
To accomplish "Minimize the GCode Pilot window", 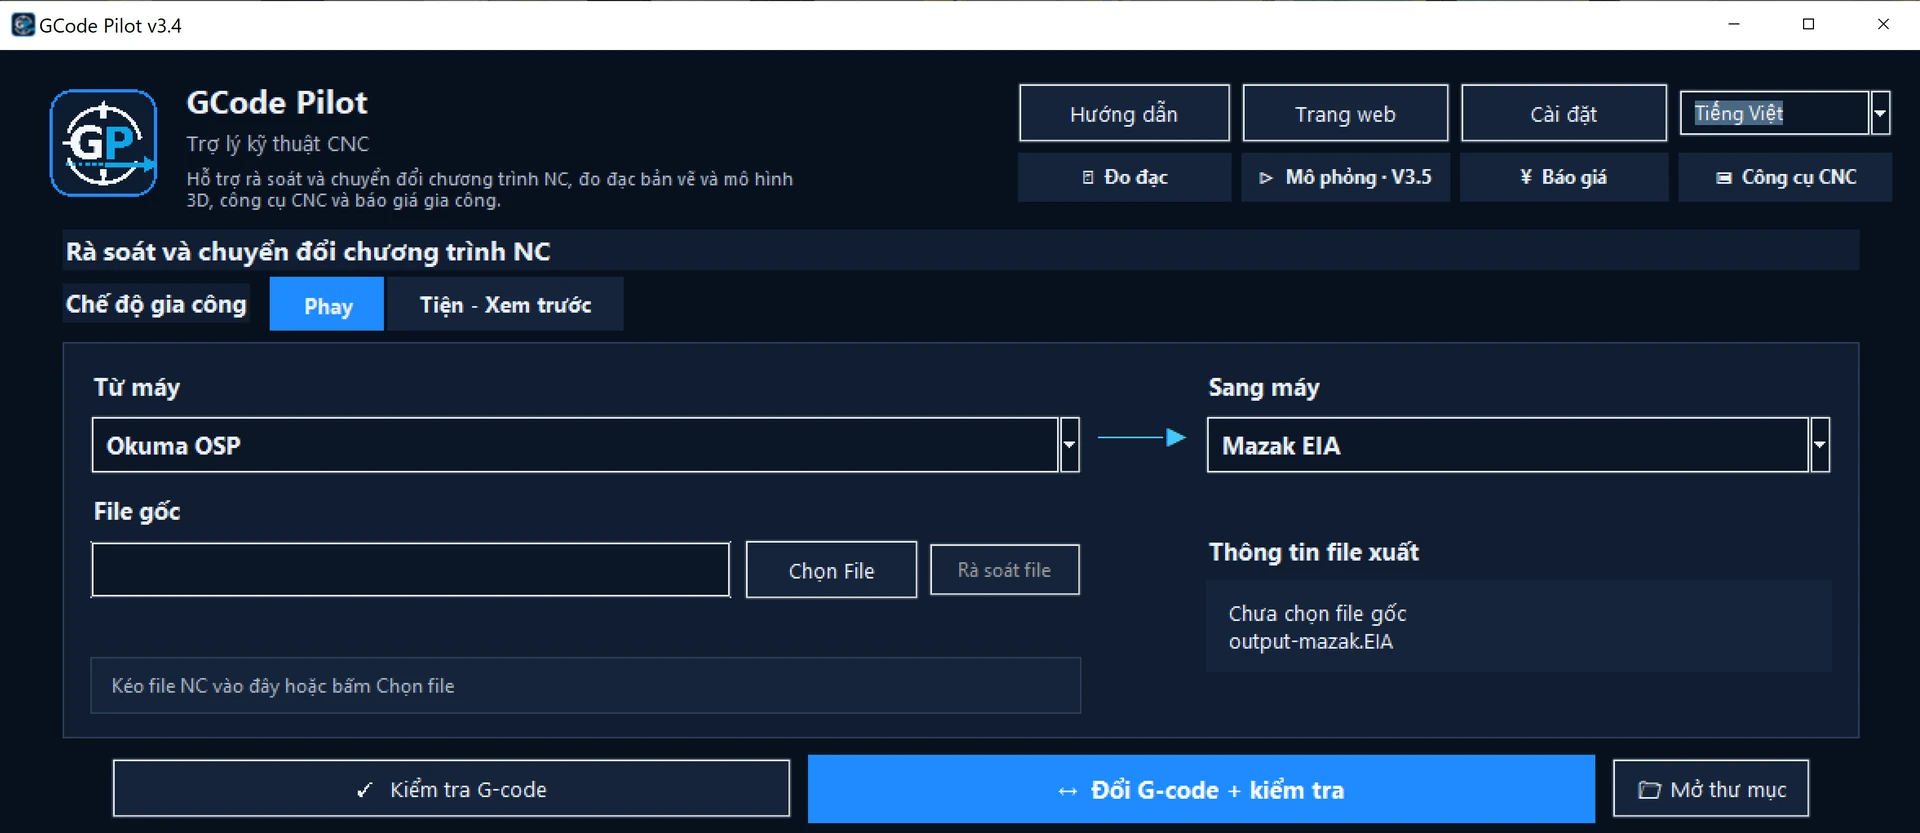I will point(1734,24).
